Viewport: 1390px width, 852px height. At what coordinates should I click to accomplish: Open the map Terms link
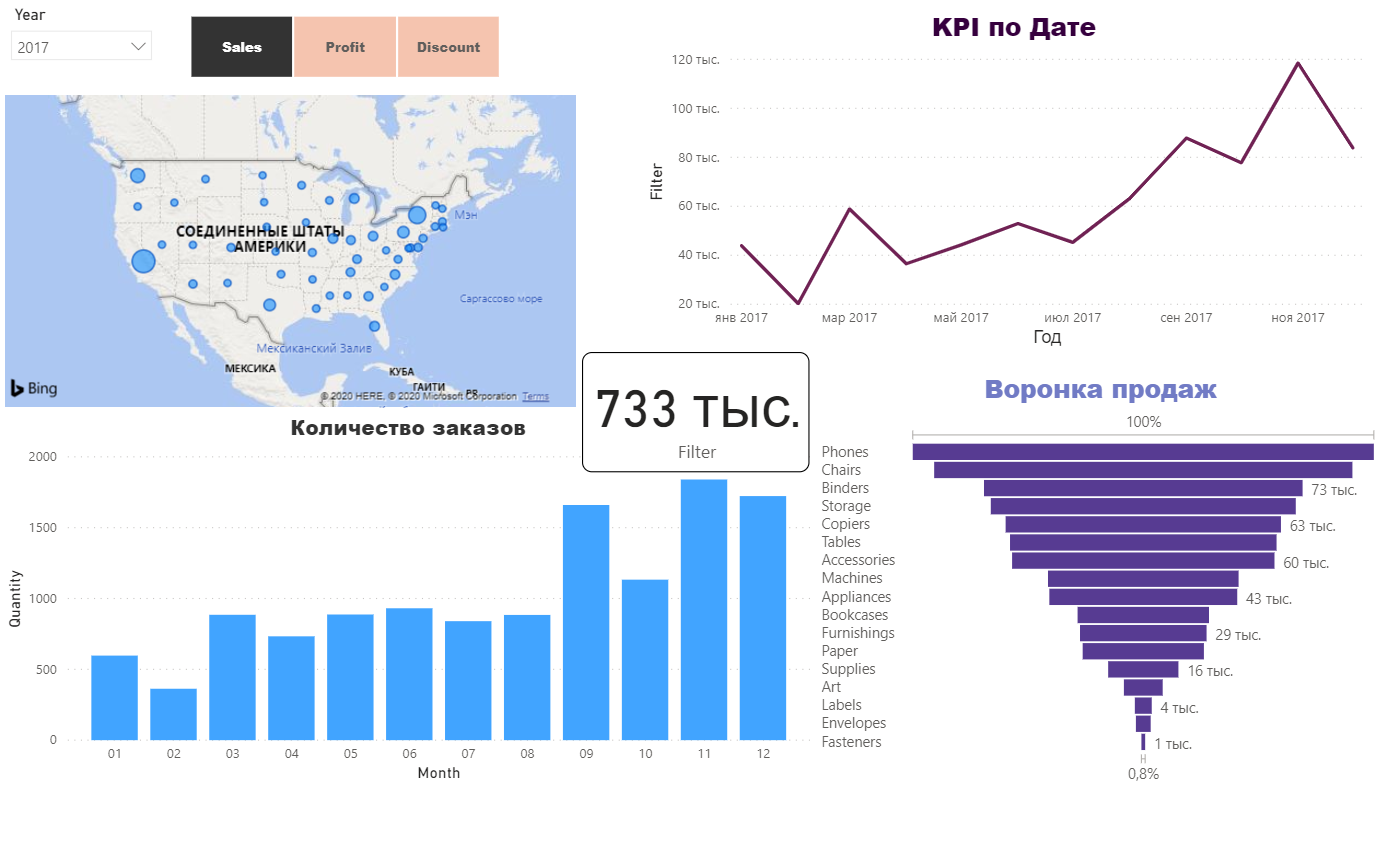click(535, 397)
